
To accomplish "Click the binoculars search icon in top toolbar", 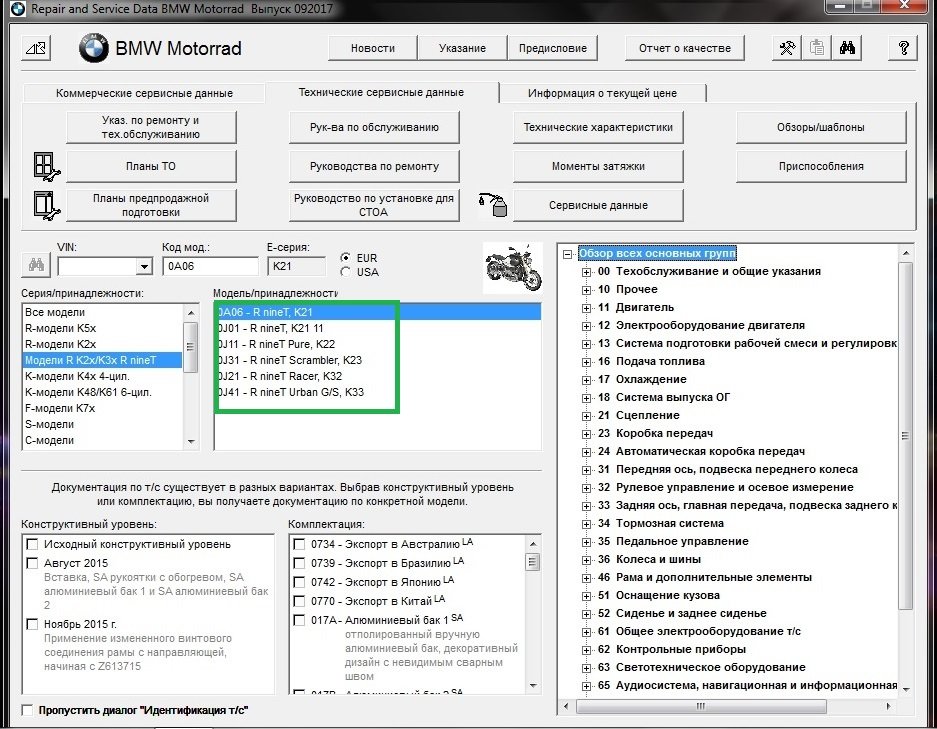I will coord(847,48).
